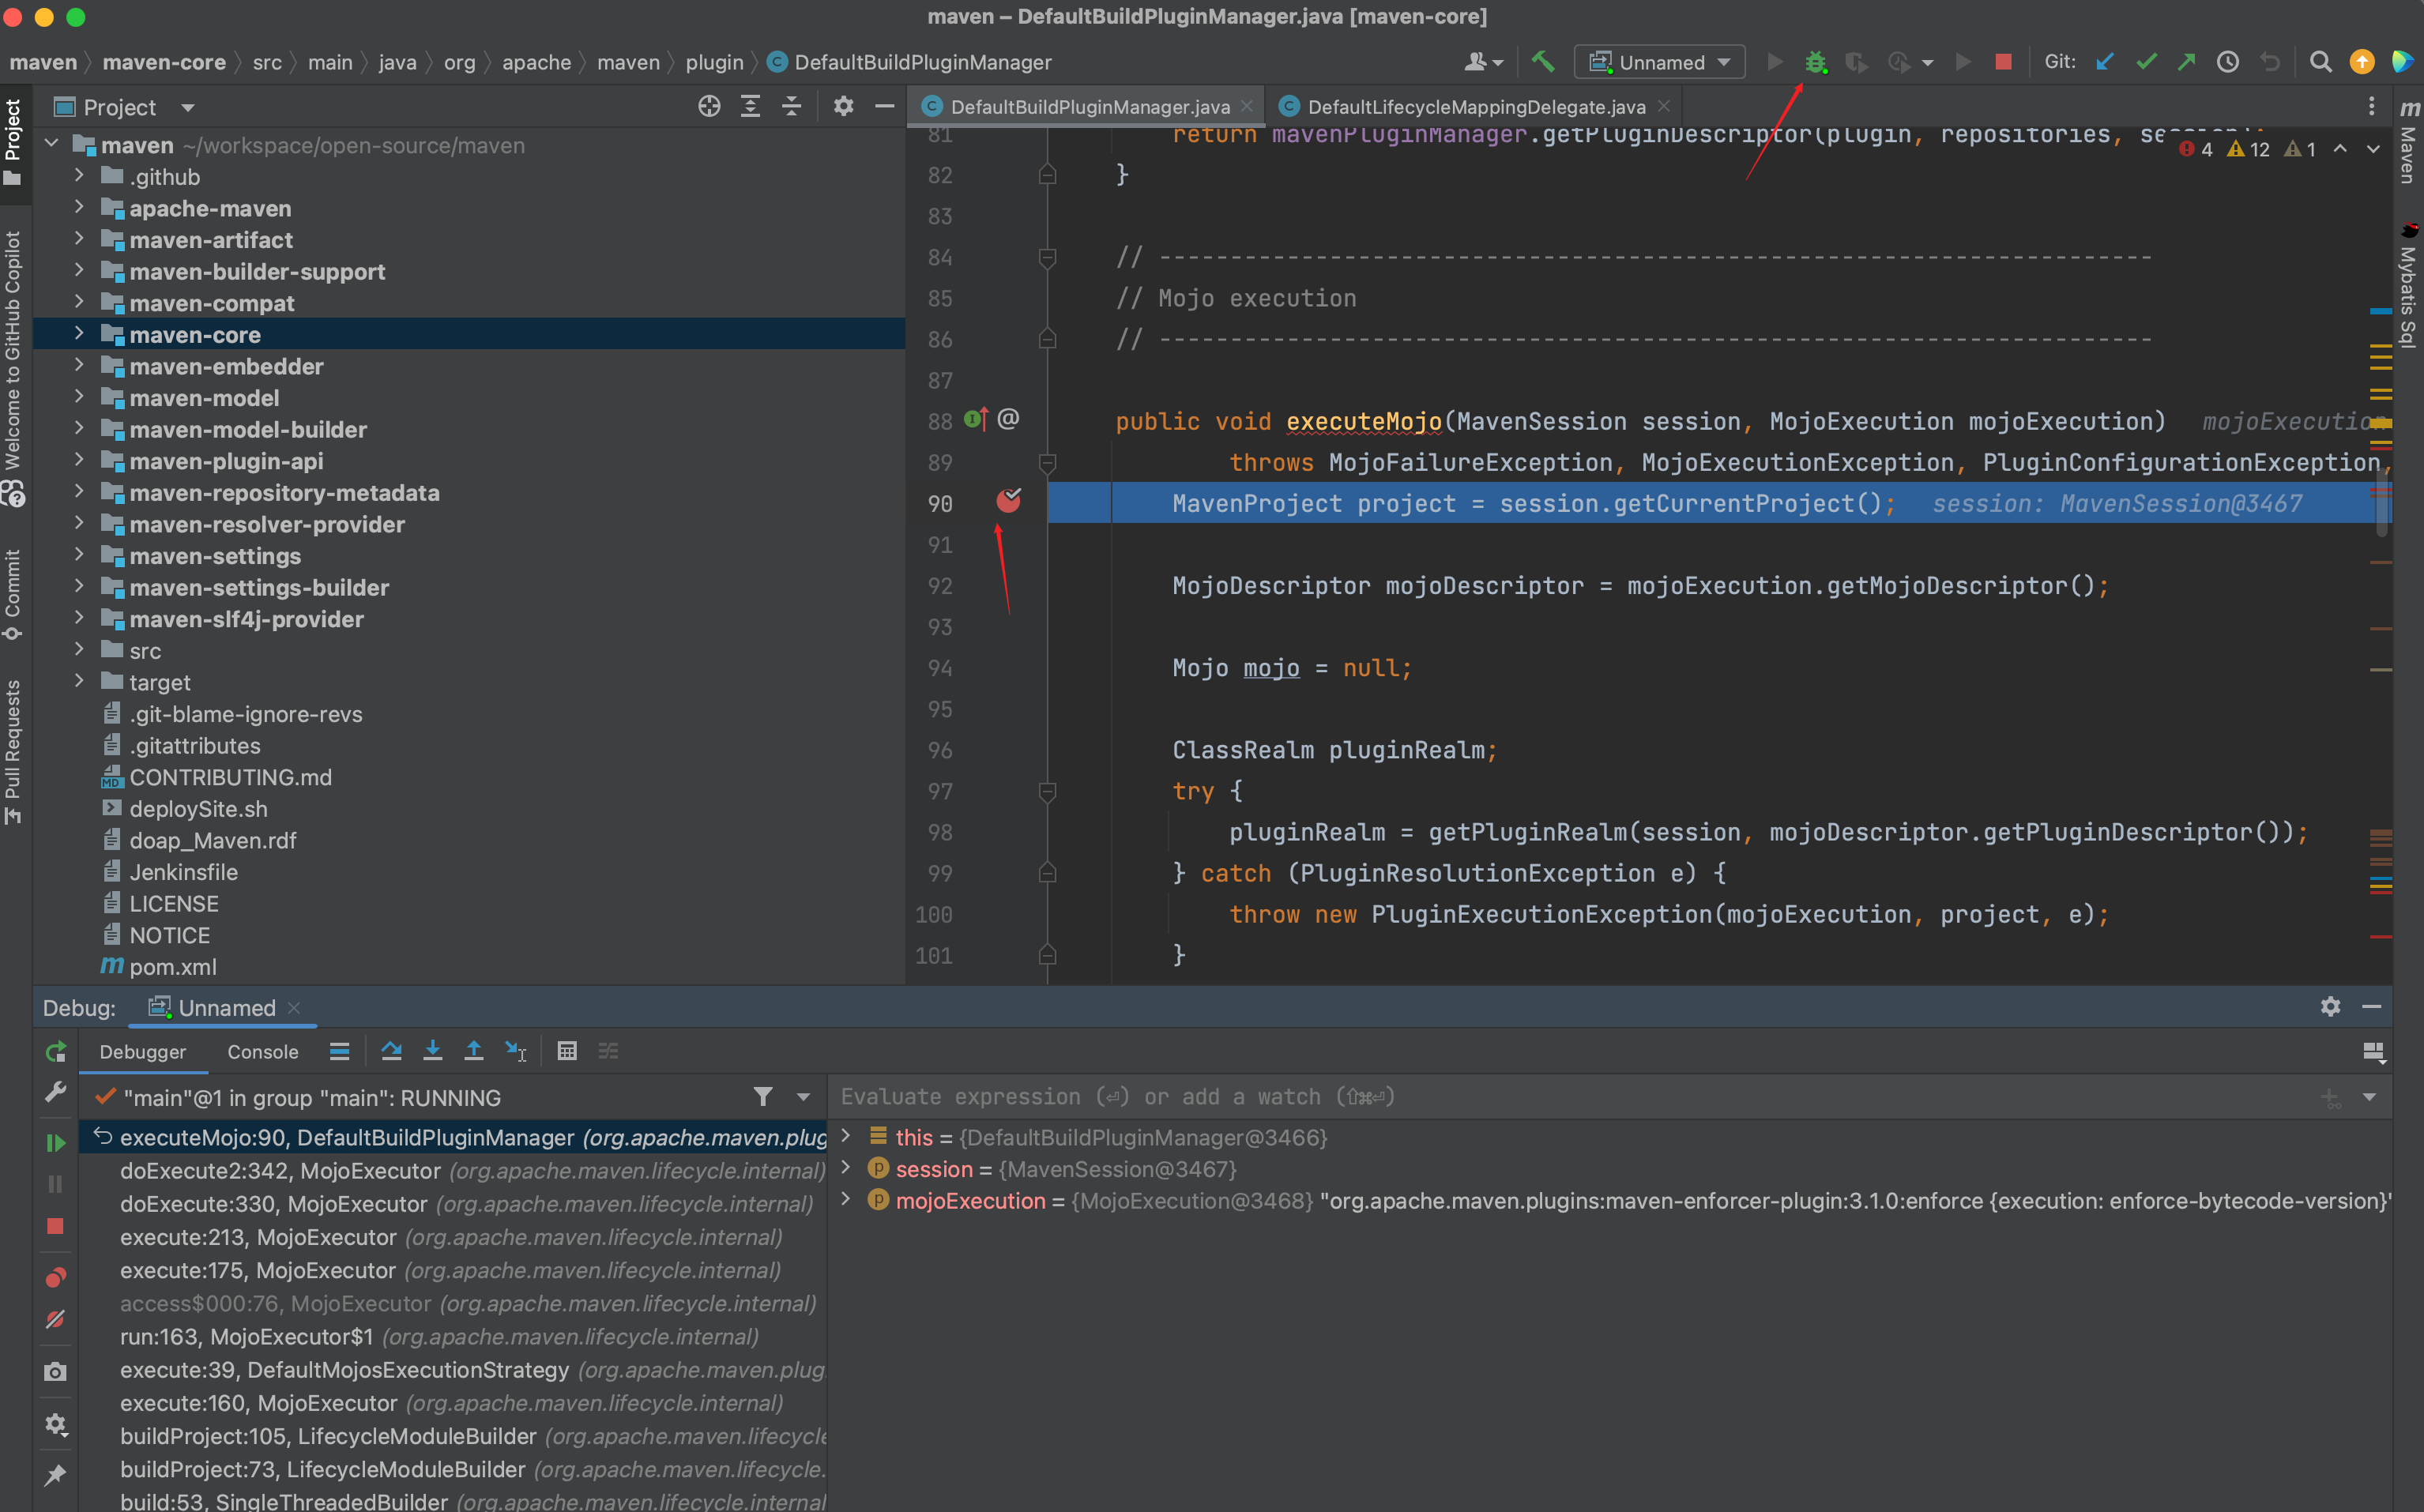Expand the mojoExecution variable node
The width and height of the screenshot is (2424, 1512).
846,1199
